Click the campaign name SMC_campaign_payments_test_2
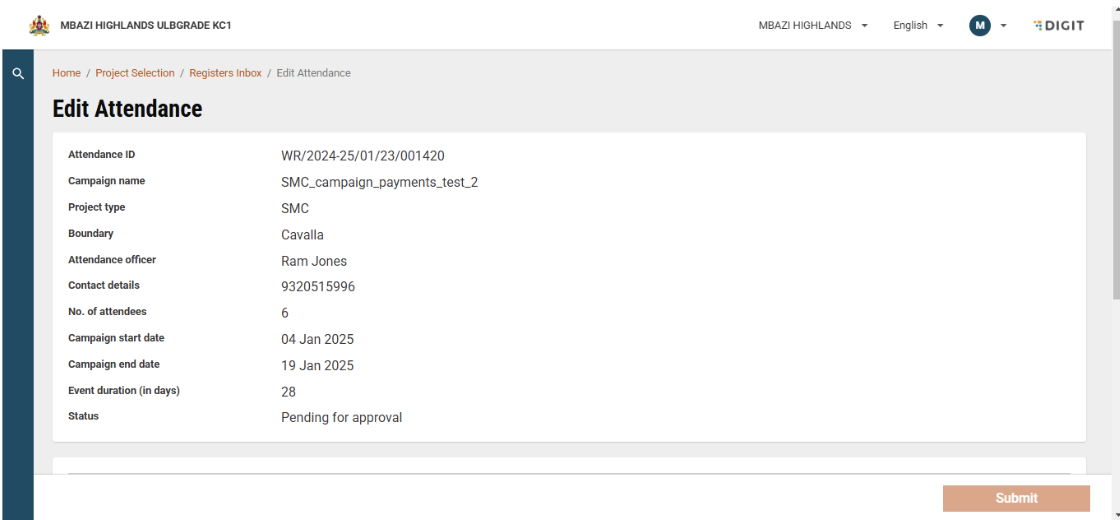Image resolution: width=1120 pixels, height=520 pixels. [x=379, y=182]
